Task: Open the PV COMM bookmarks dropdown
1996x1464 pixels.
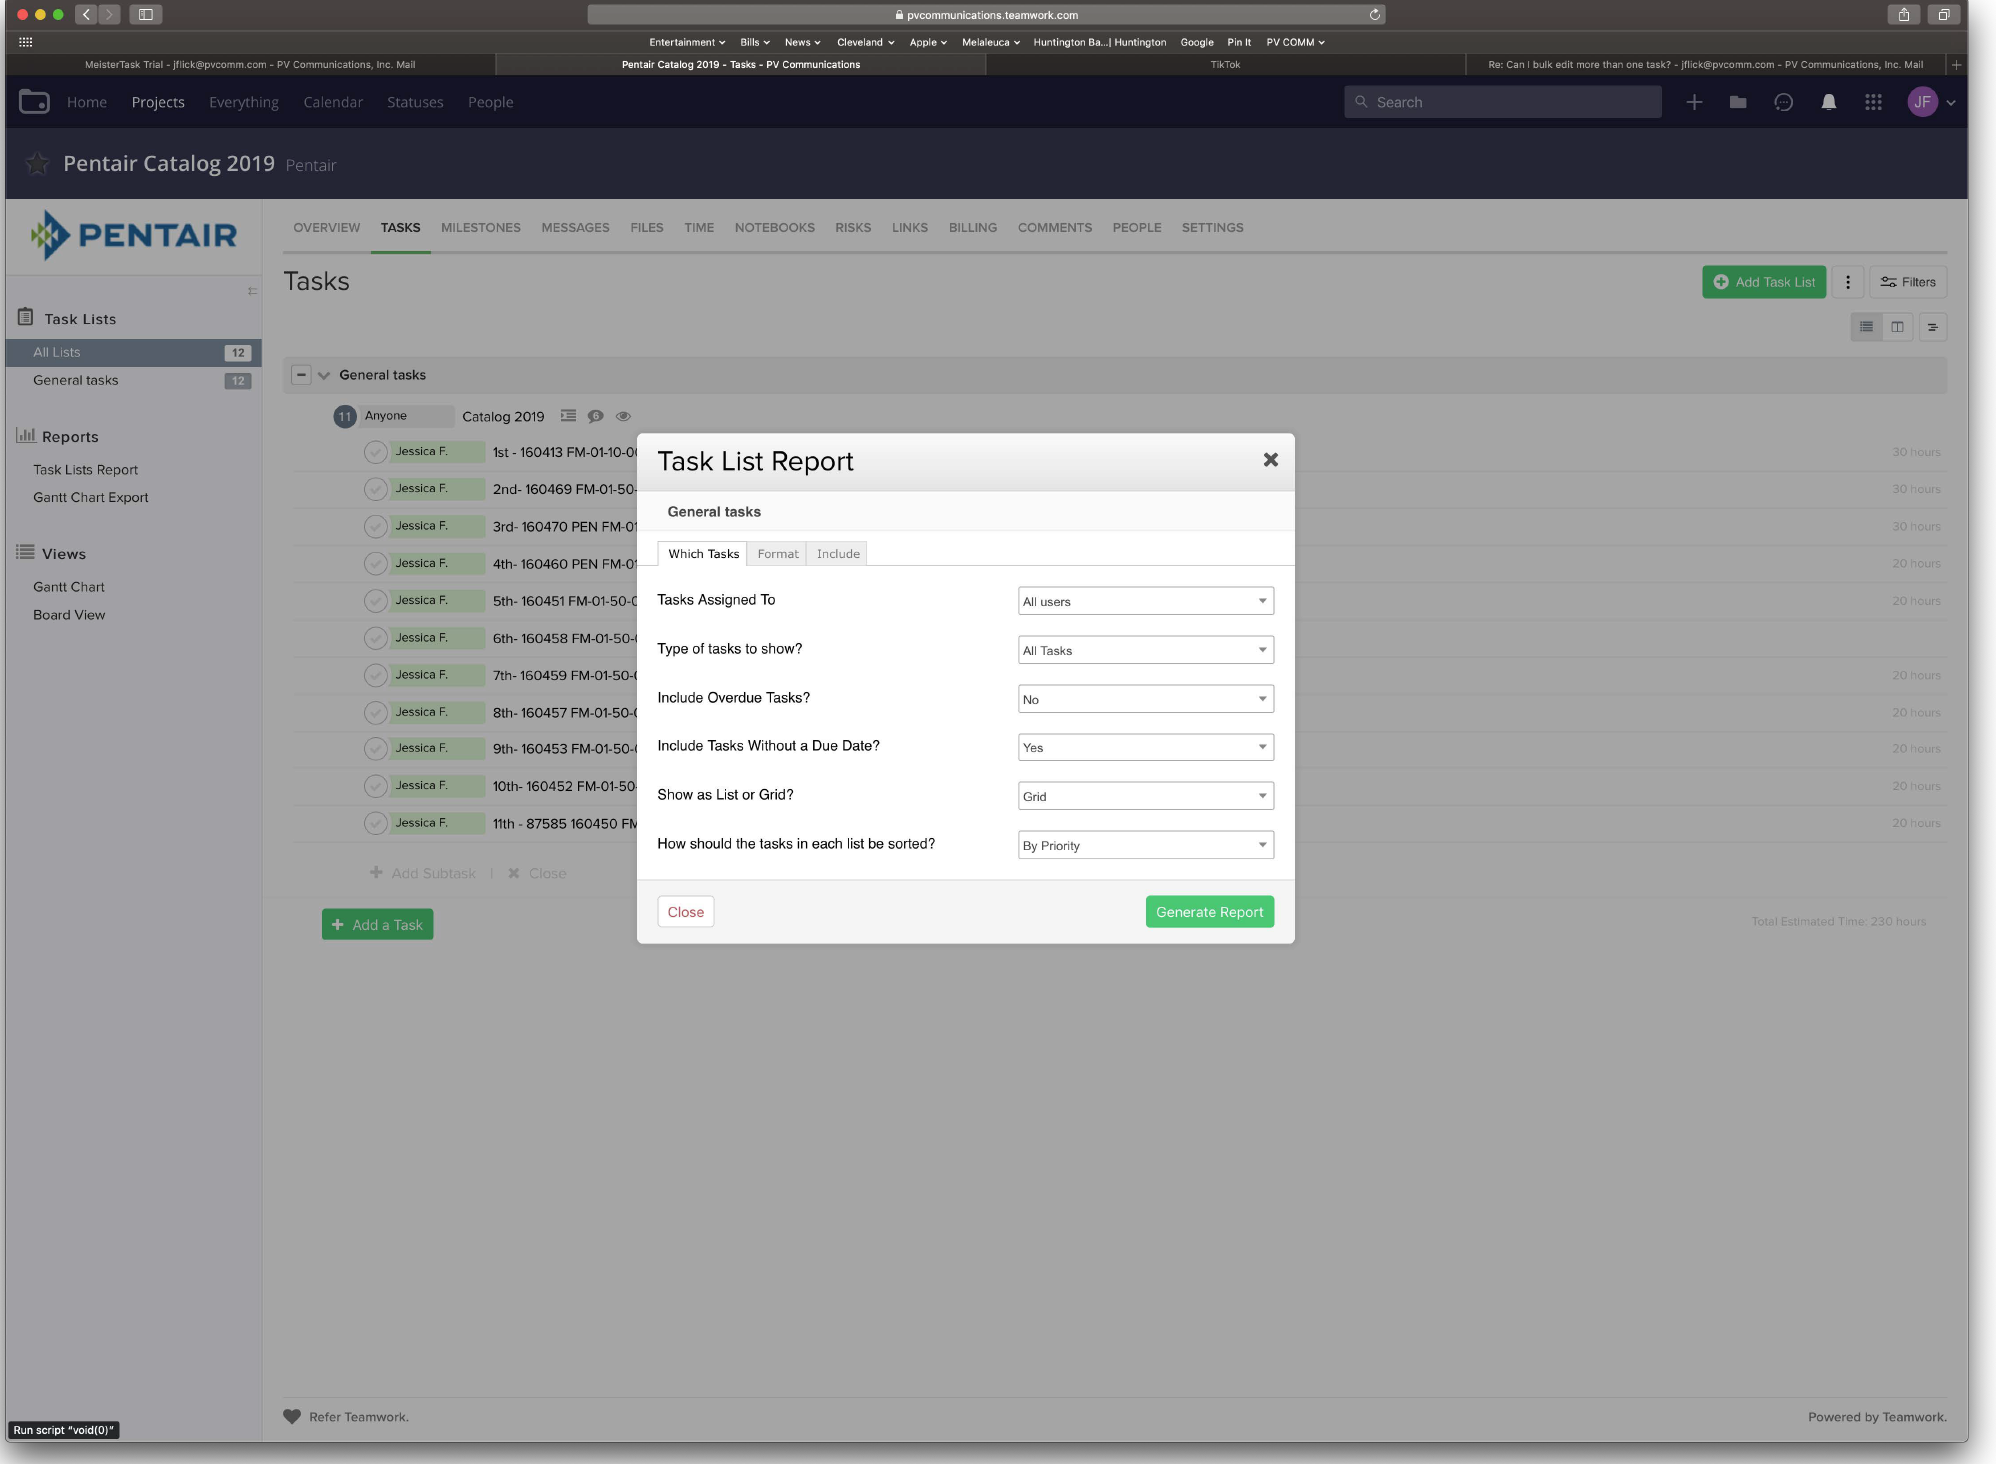Action: pyautogui.click(x=1294, y=42)
